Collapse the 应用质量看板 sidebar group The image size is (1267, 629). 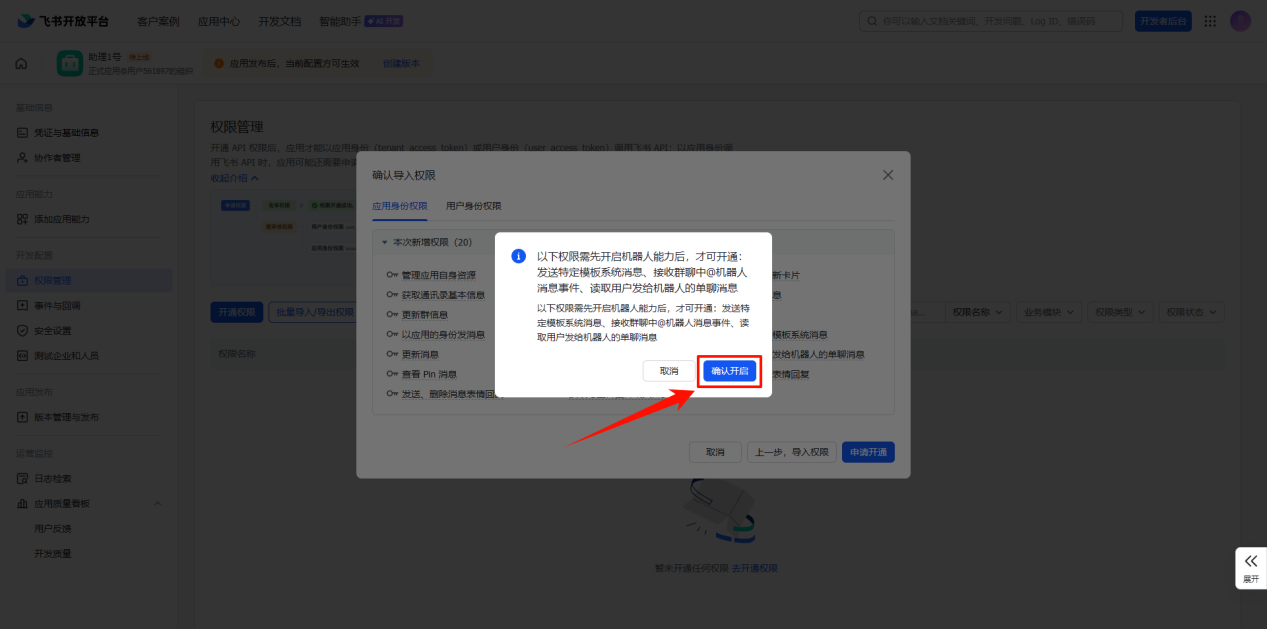157,503
